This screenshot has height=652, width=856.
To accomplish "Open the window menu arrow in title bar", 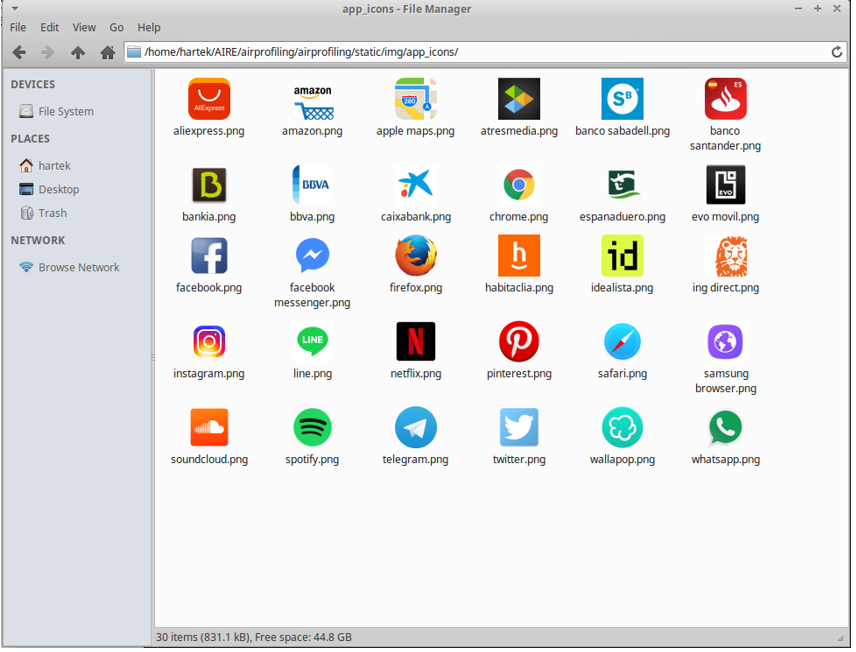I will click(14, 9).
